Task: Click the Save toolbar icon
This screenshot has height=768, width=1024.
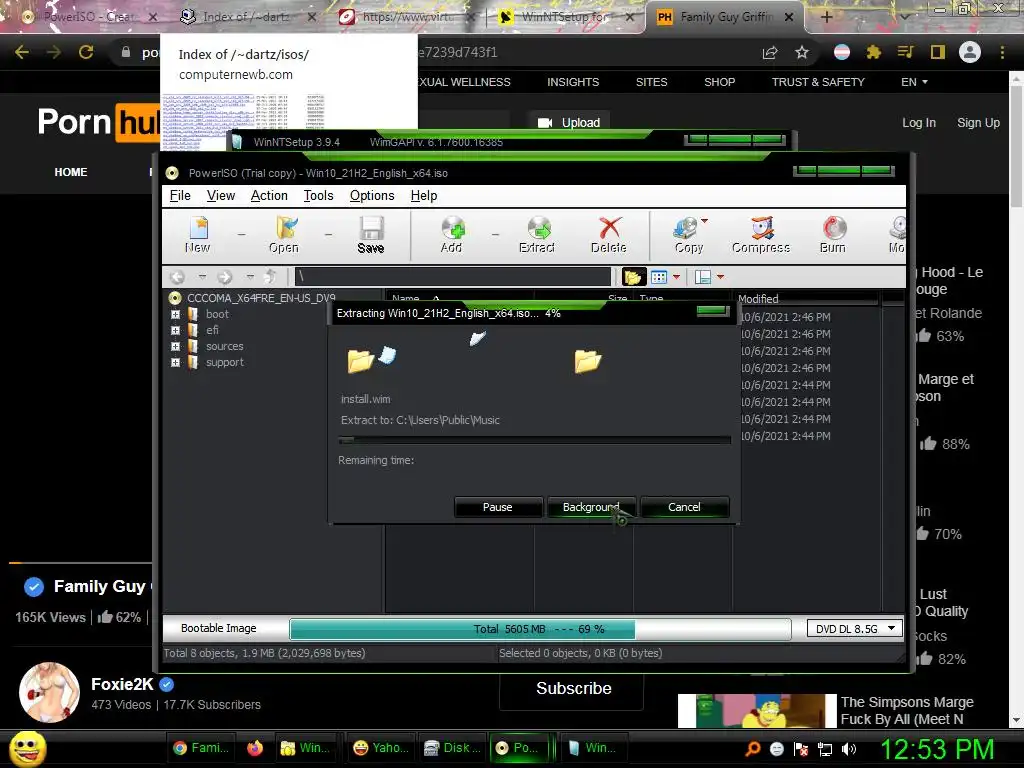Action: (x=371, y=235)
